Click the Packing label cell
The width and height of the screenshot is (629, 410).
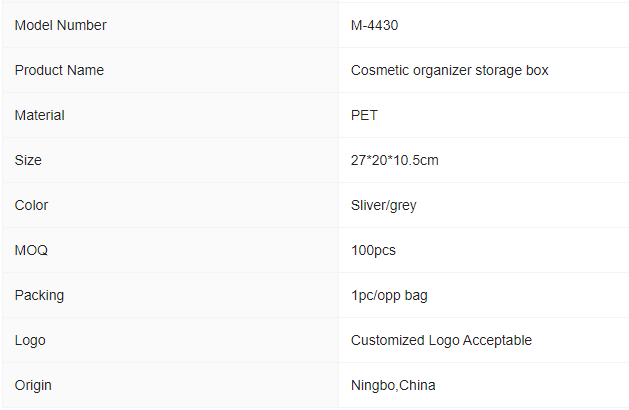click(170, 295)
